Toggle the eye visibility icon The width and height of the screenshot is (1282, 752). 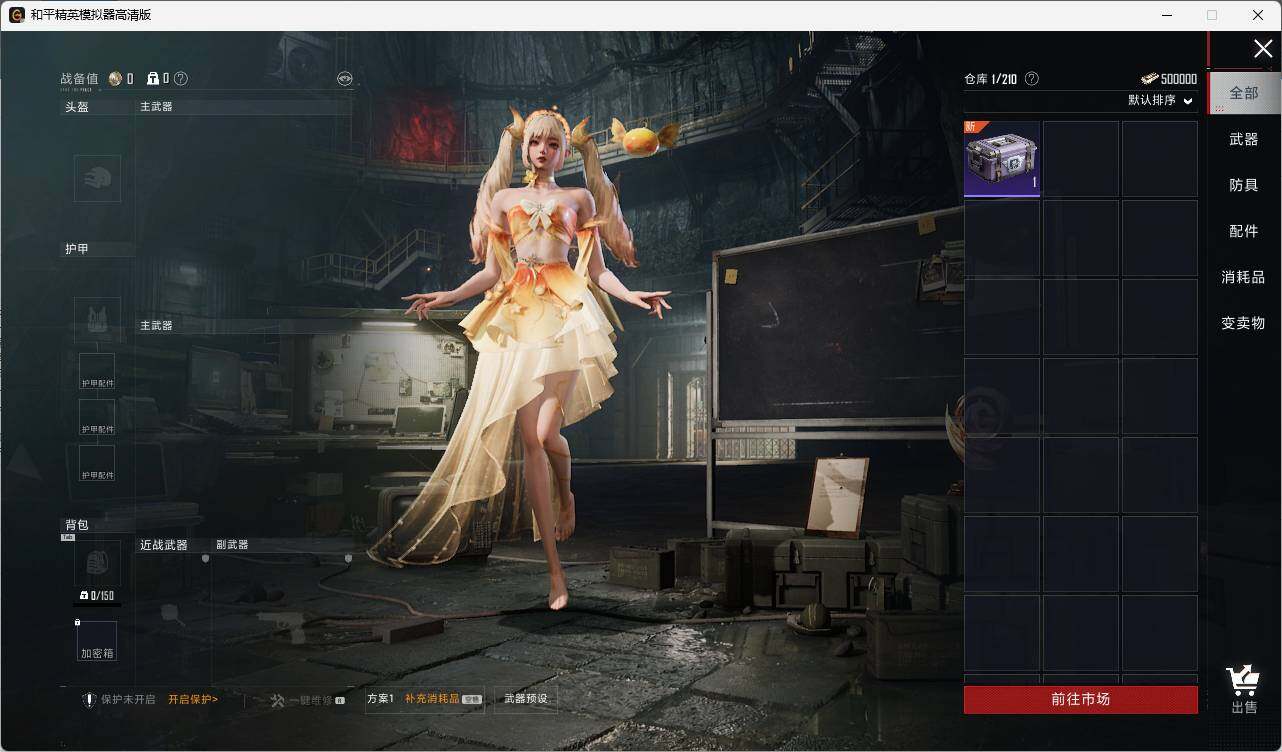[x=345, y=79]
